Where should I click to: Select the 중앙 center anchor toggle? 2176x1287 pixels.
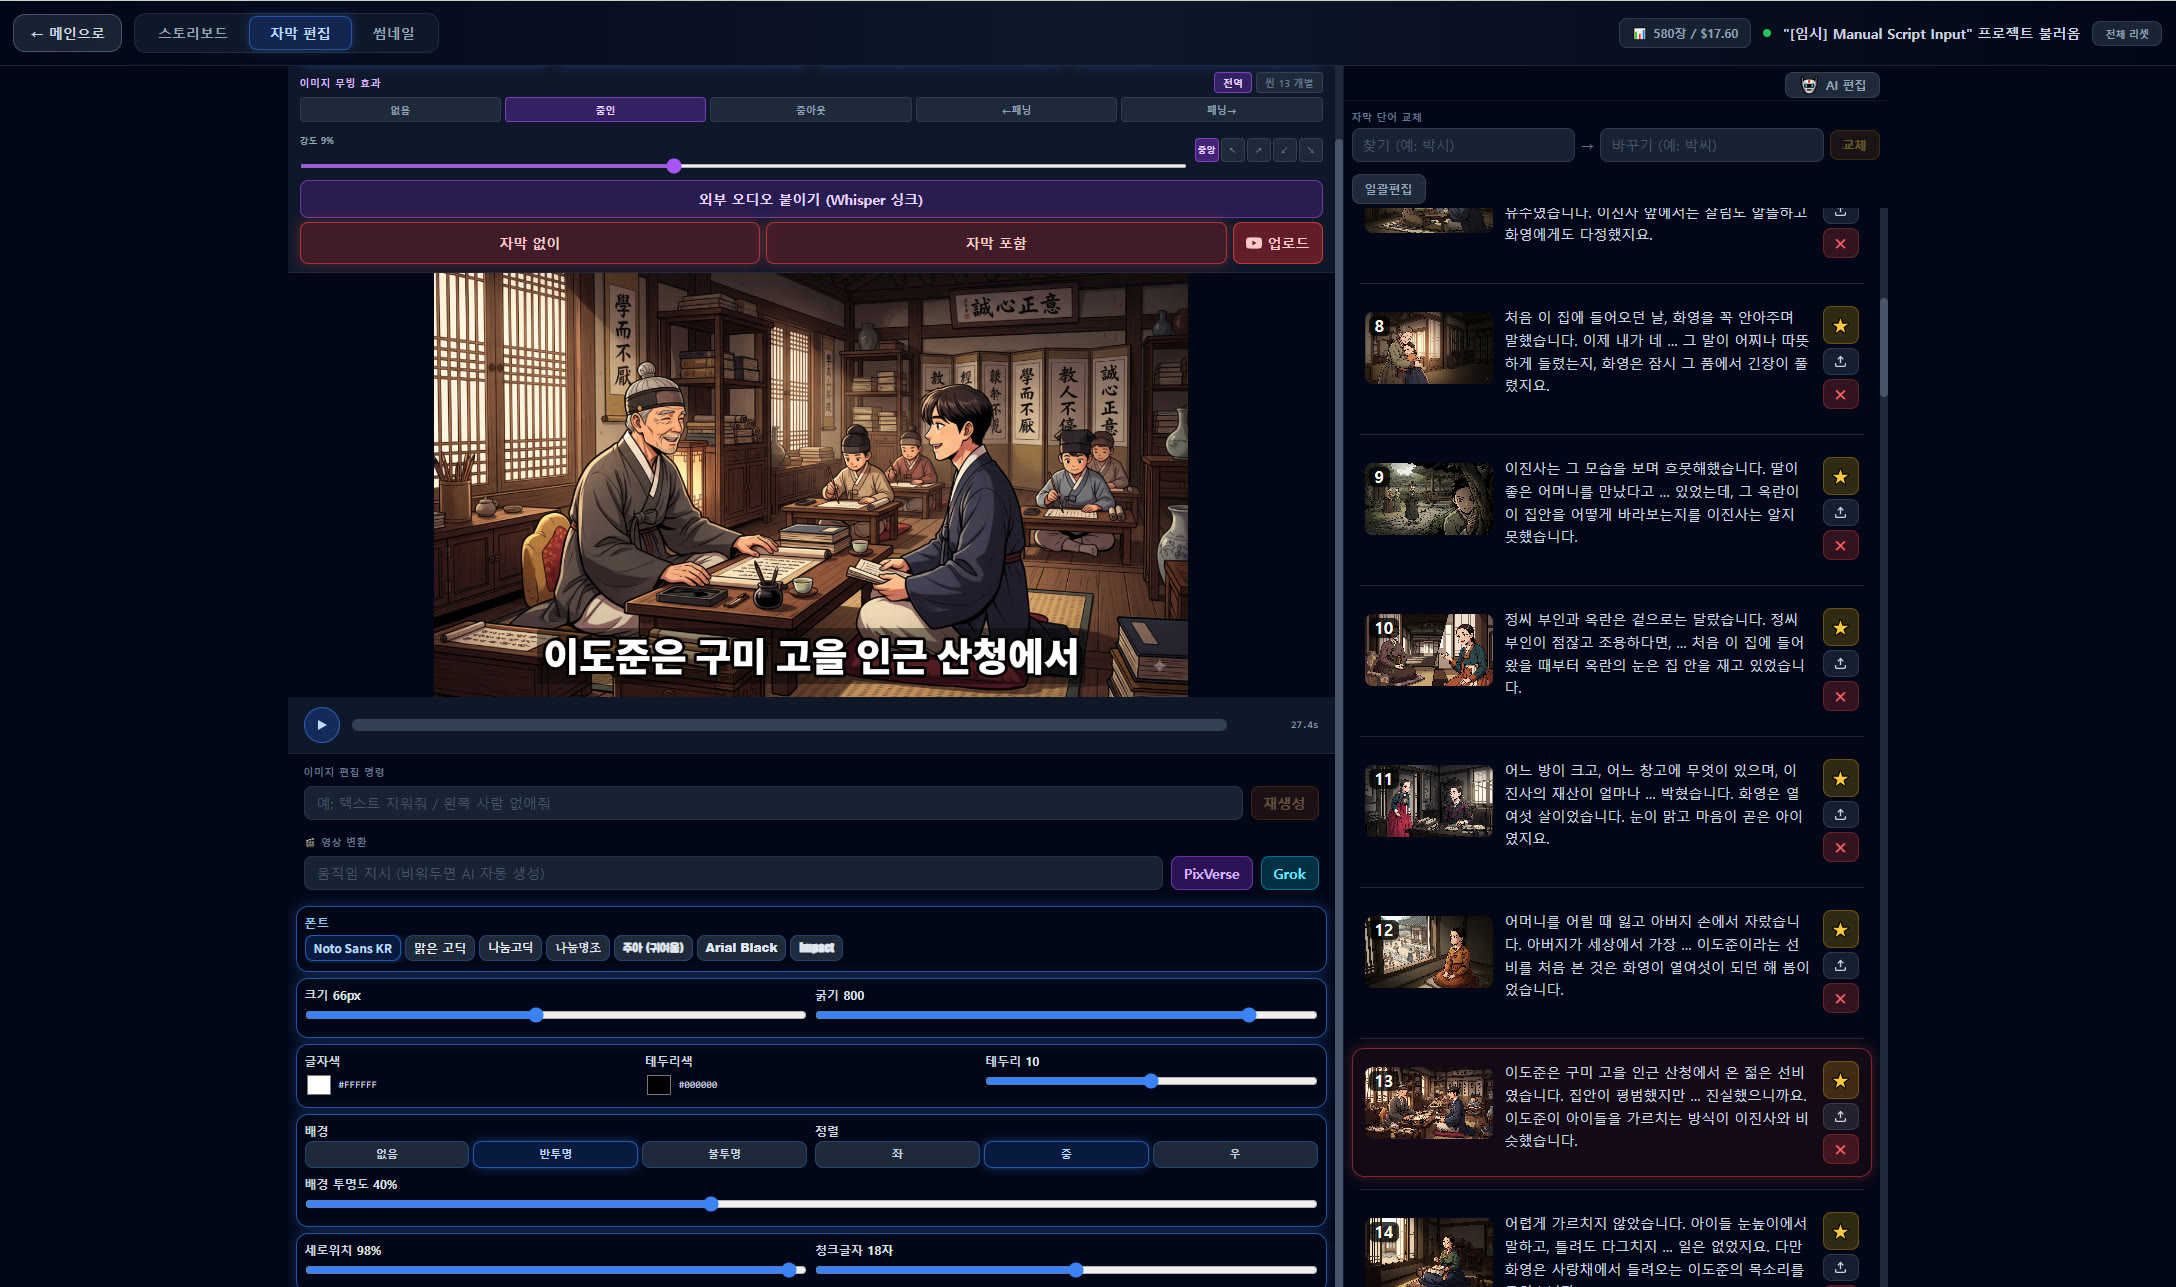coord(1207,150)
